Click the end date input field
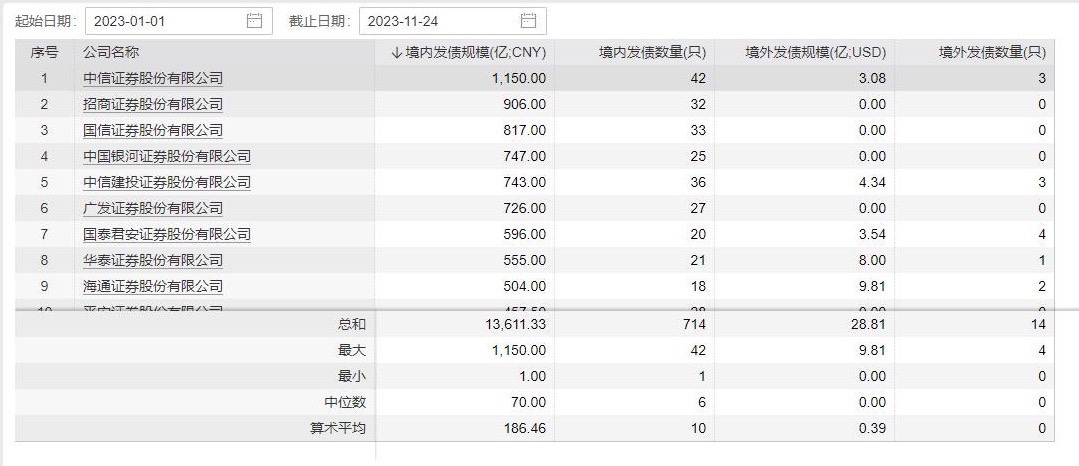This screenshot has width=1079, height=466. tap(438, 20)
